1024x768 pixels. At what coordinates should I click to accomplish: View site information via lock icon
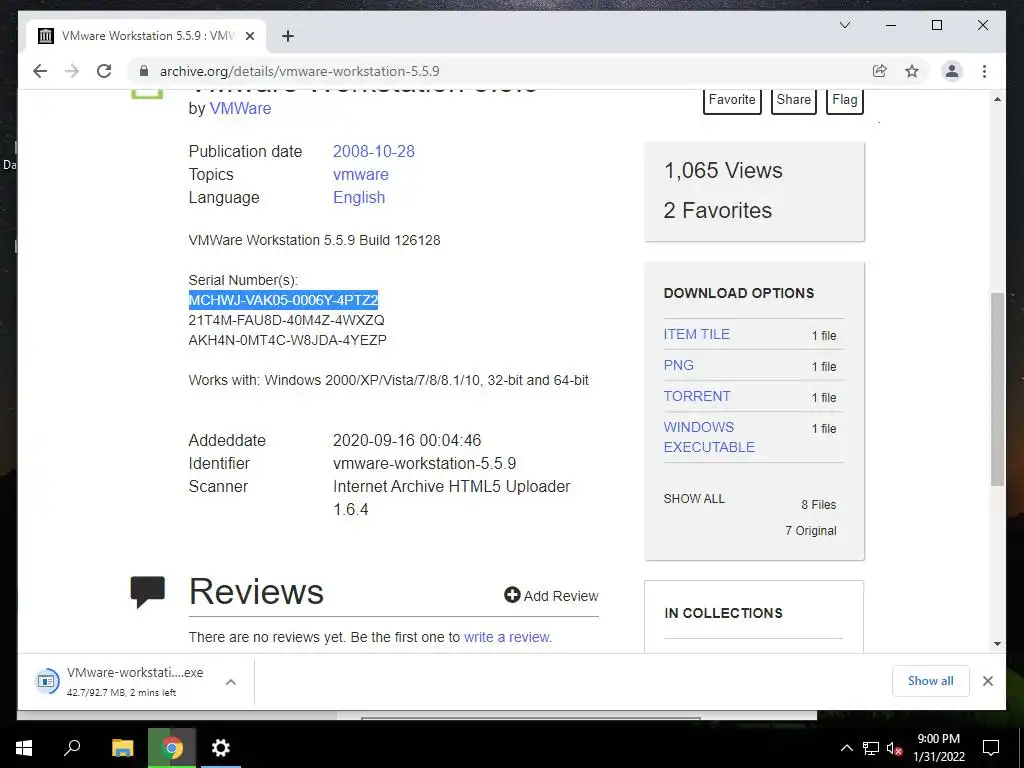[x=144, y=71]
